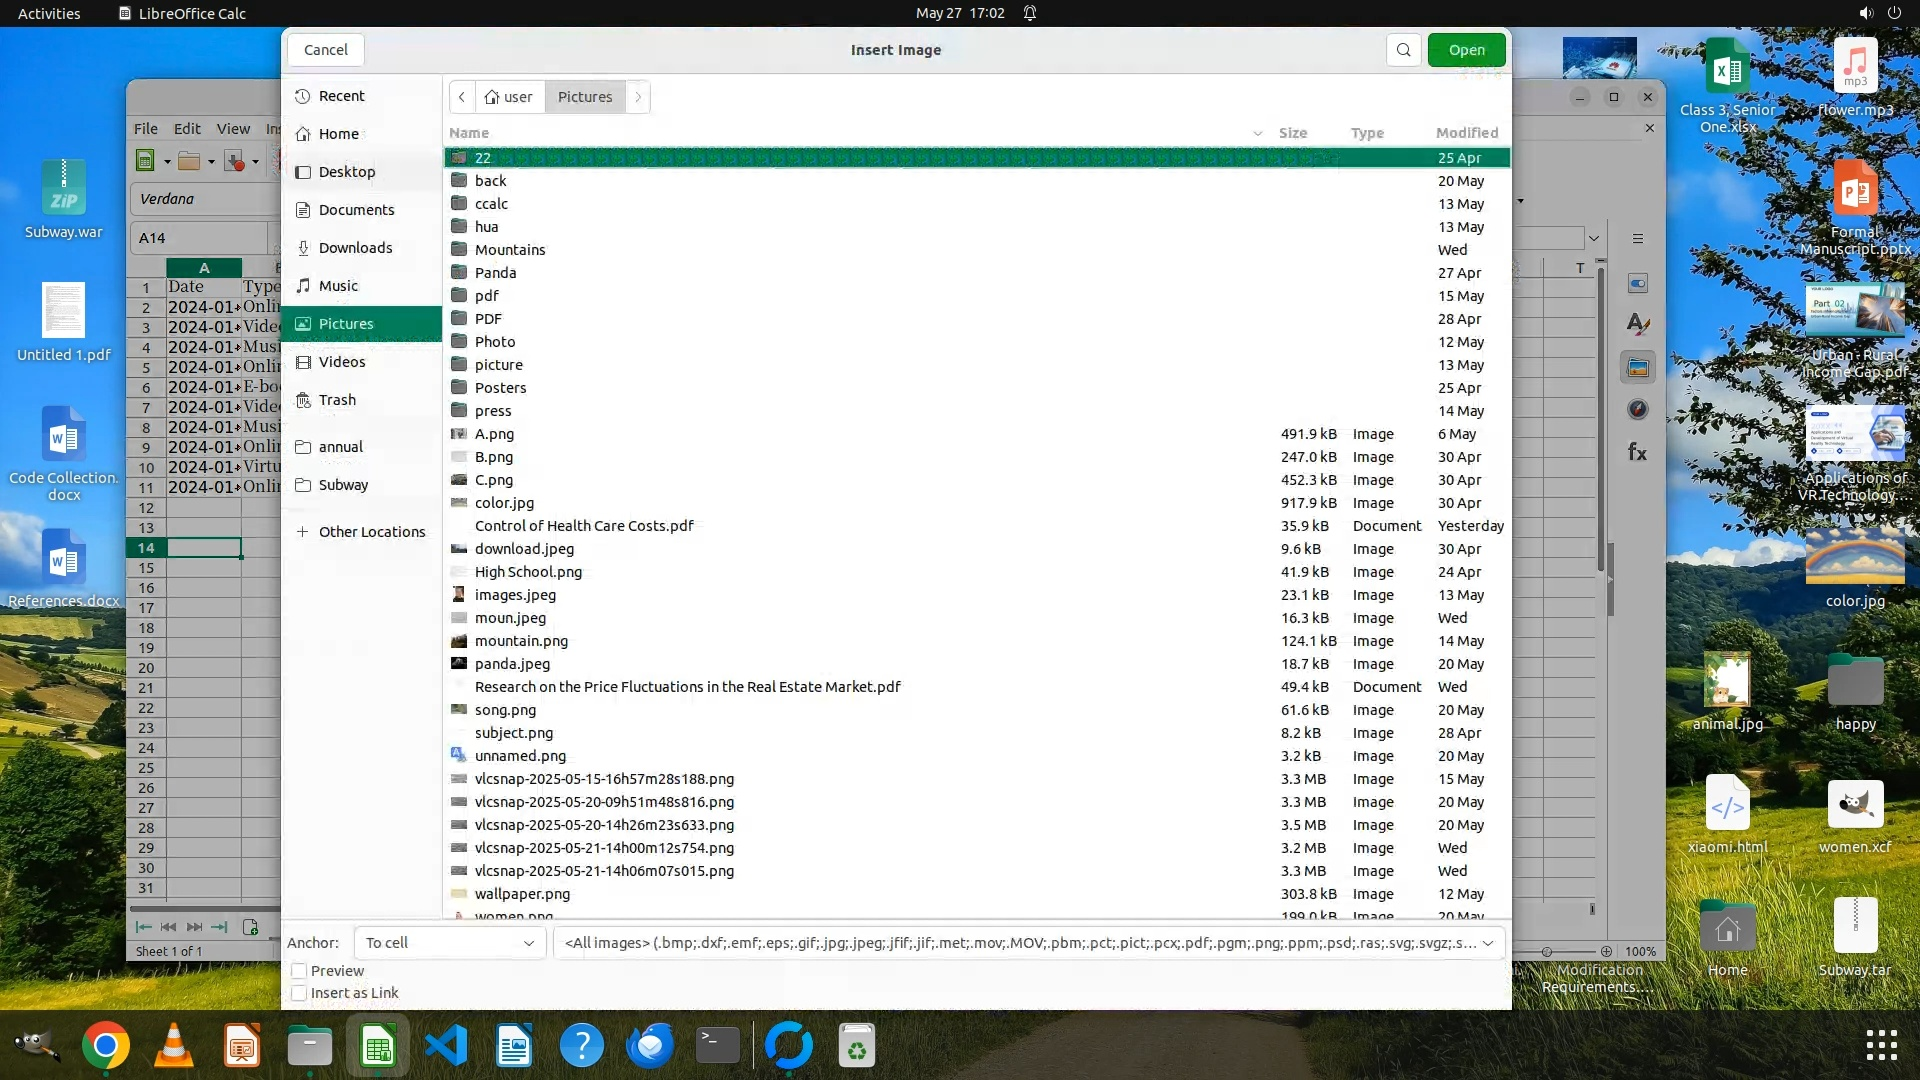Launch VLC from the dock
Image resolution: width=1920 pixels, height=1080 pixels.
pos(174,1046)
